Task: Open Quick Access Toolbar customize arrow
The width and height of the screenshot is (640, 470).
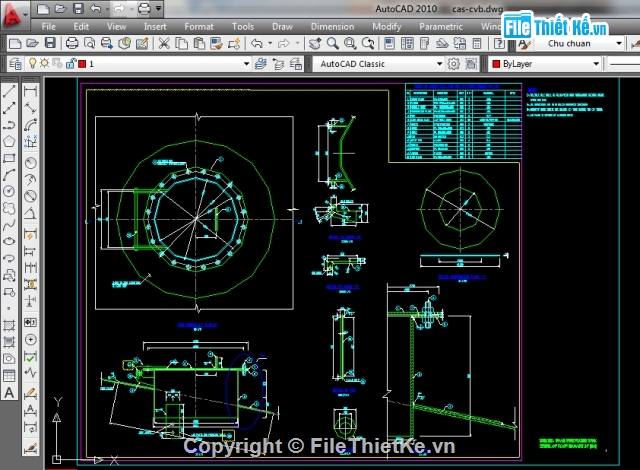Action: click(x=158, y=8)
